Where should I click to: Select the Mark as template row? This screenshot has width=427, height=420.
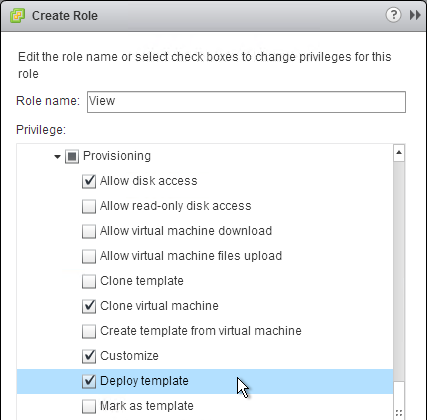tap(205, 406)
